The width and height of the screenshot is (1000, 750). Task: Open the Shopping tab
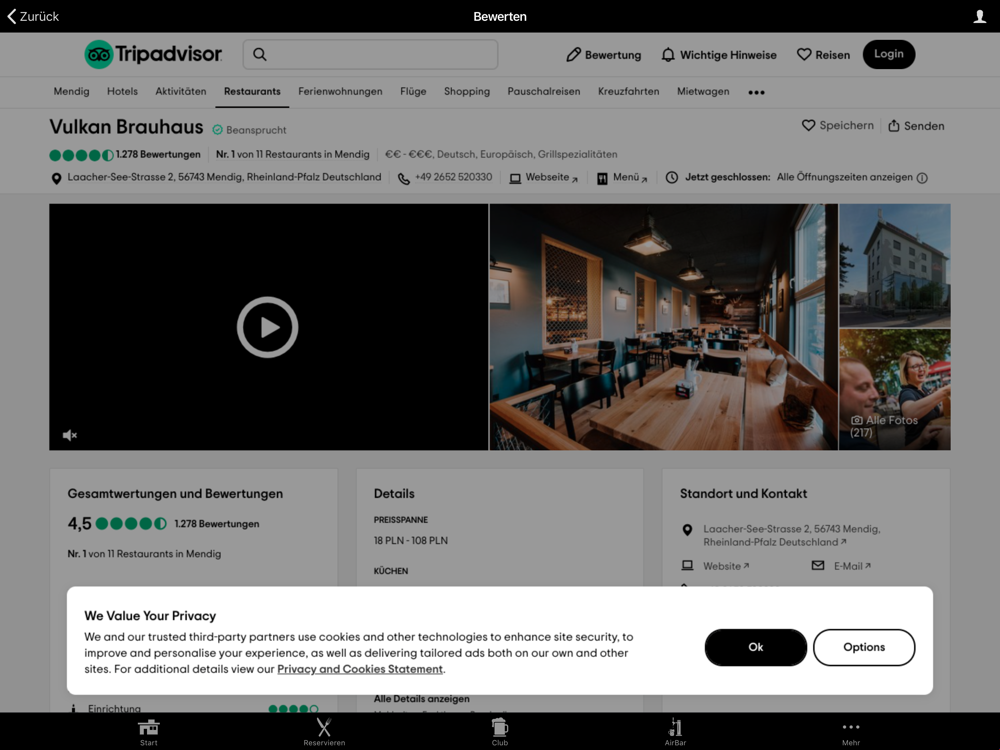[467, 91]
